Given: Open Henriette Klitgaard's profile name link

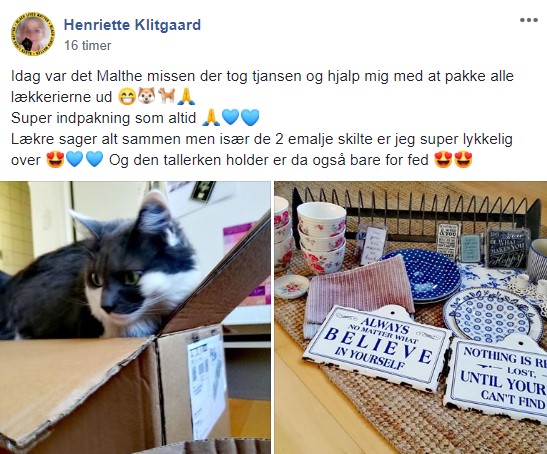Looking at the screenshot, I should 132,25.
